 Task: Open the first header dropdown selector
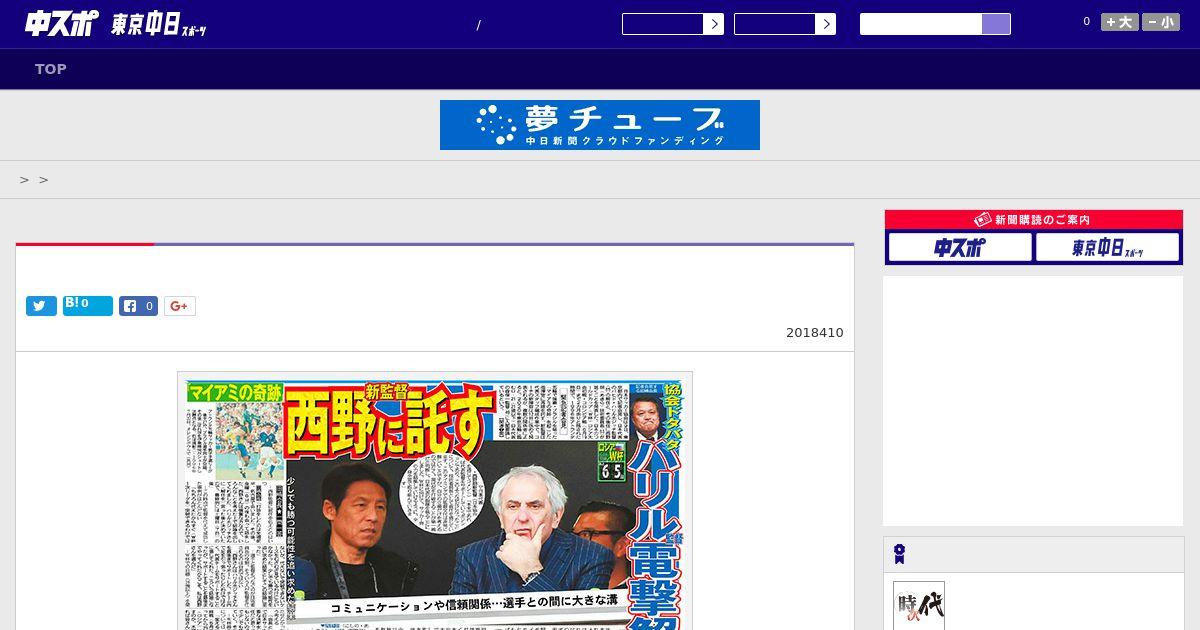coord(672,24)
